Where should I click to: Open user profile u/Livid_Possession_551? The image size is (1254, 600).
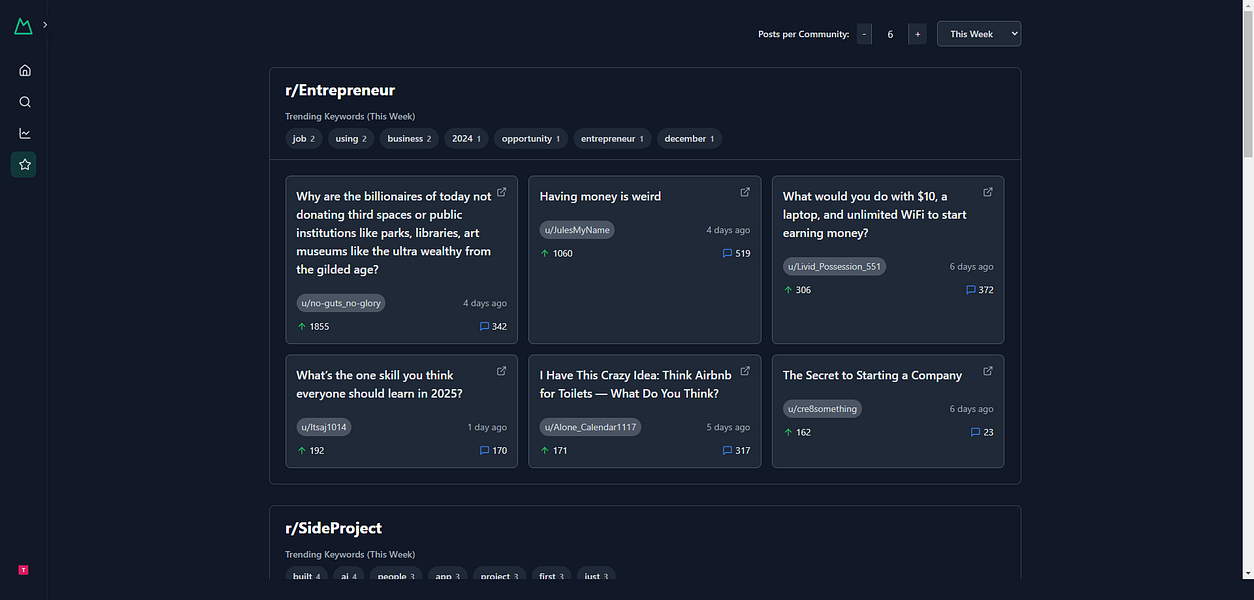[834, 267]
